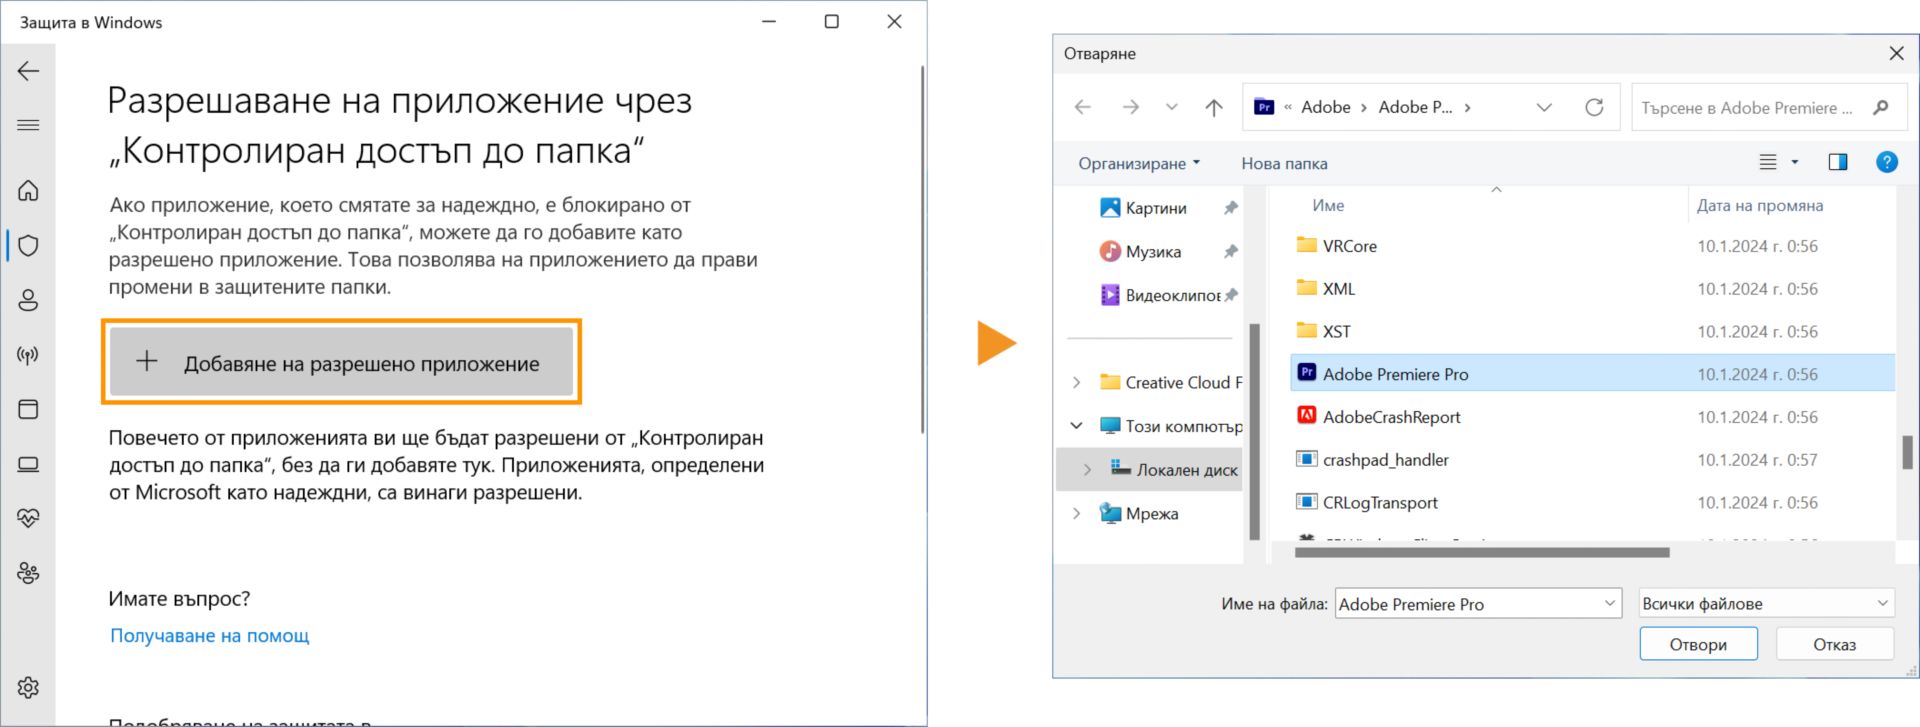Sort by Име column header
The height and width of the screenshot is (727, 1920).
point(1328,205)
